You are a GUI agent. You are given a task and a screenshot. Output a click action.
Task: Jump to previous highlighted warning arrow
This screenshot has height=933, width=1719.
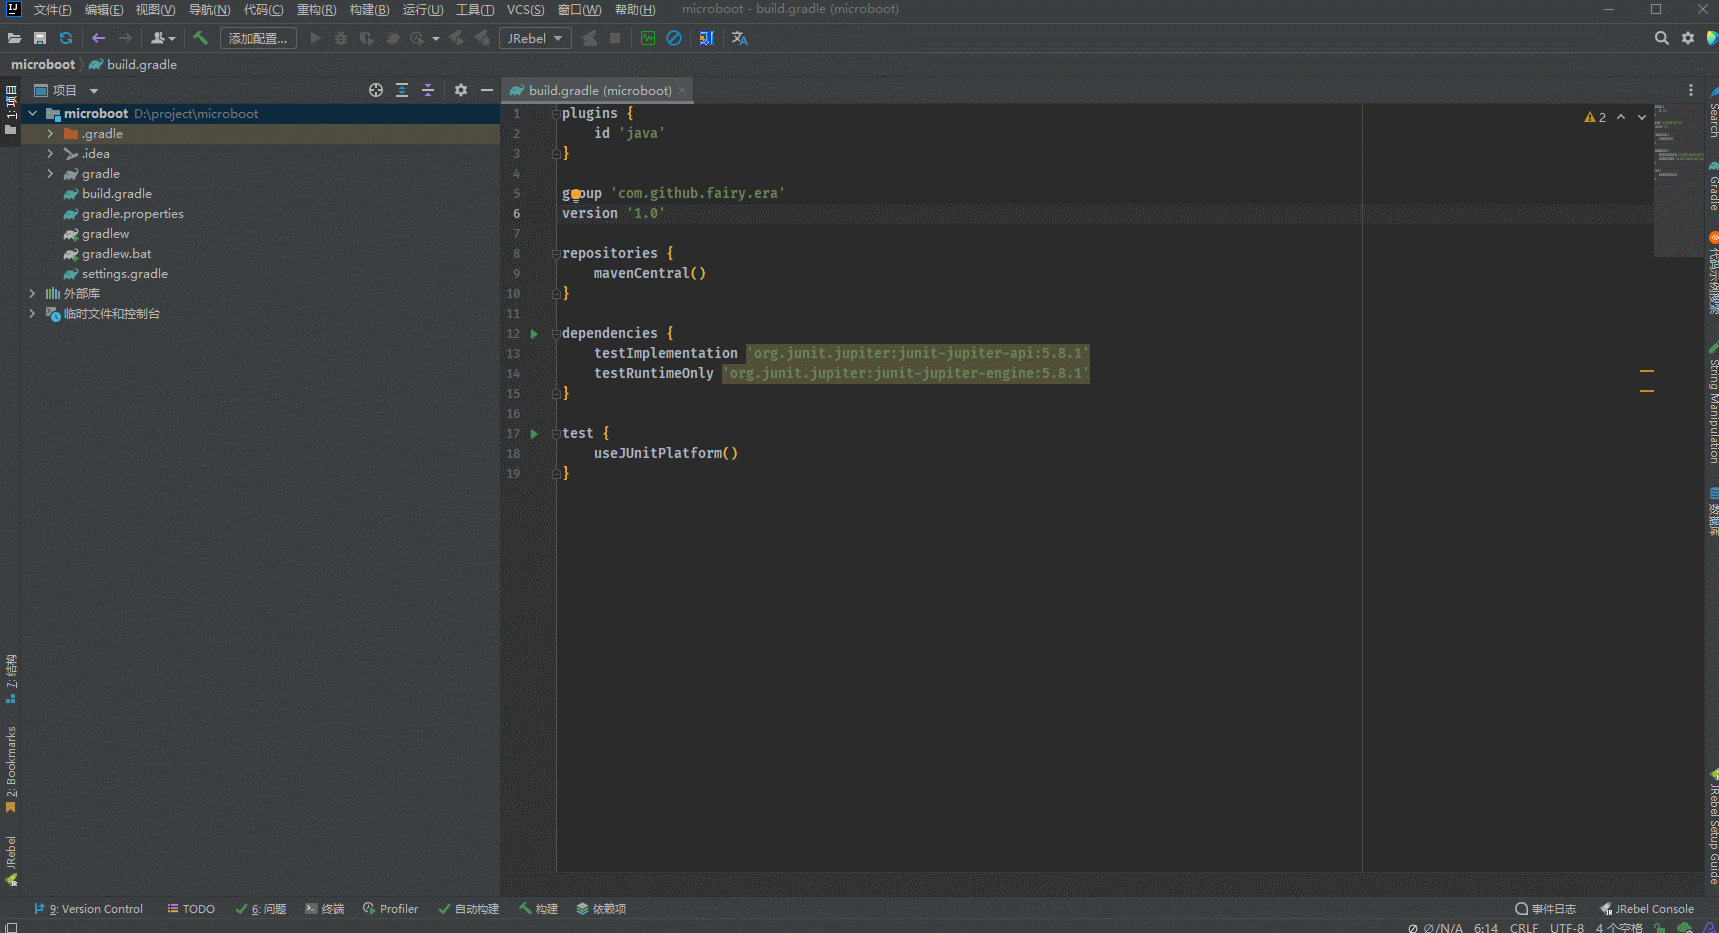tap(1621, 117)
